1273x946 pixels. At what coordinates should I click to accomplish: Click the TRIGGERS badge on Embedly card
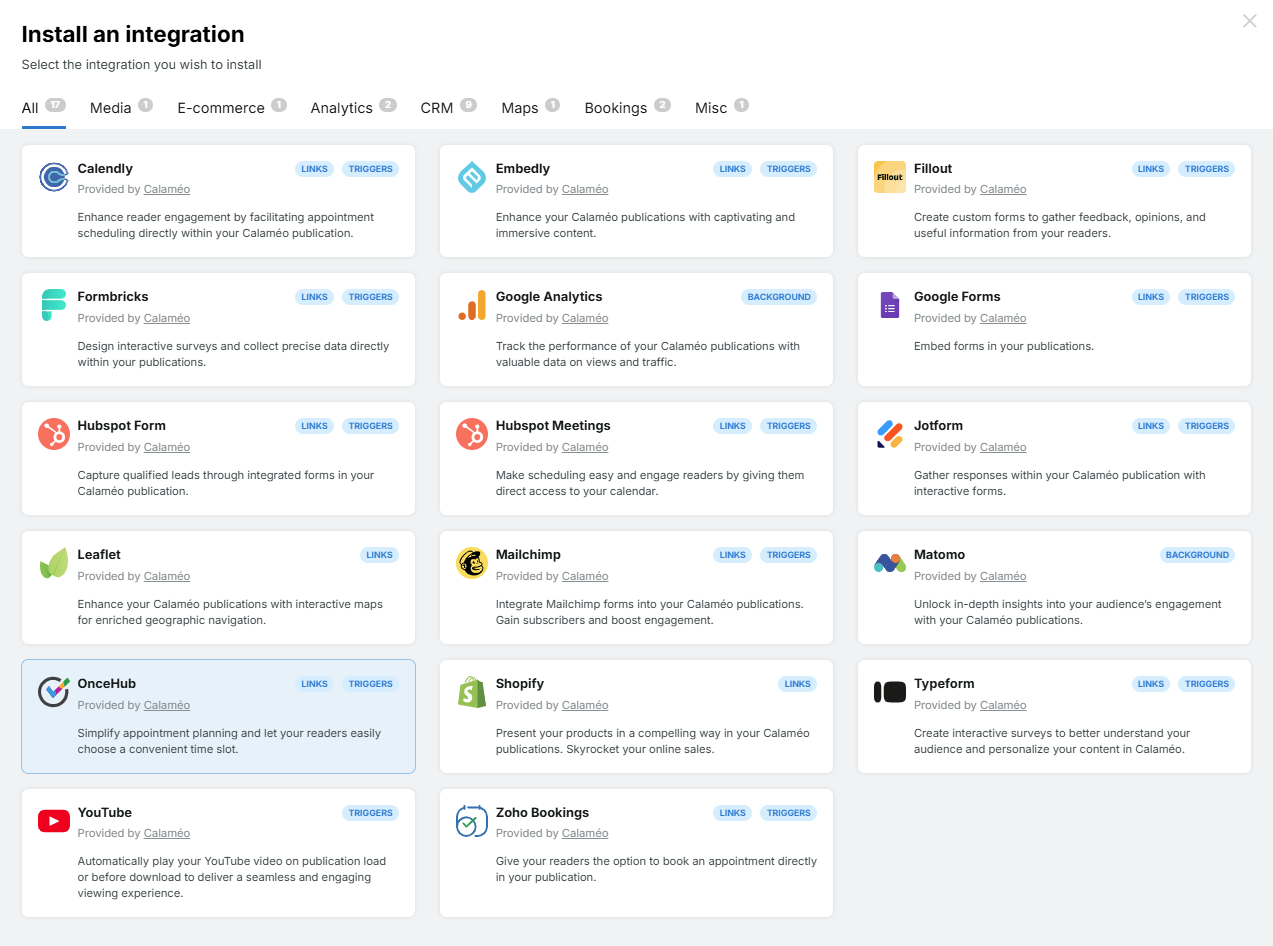pyautogui.click(x=789, y=169)
